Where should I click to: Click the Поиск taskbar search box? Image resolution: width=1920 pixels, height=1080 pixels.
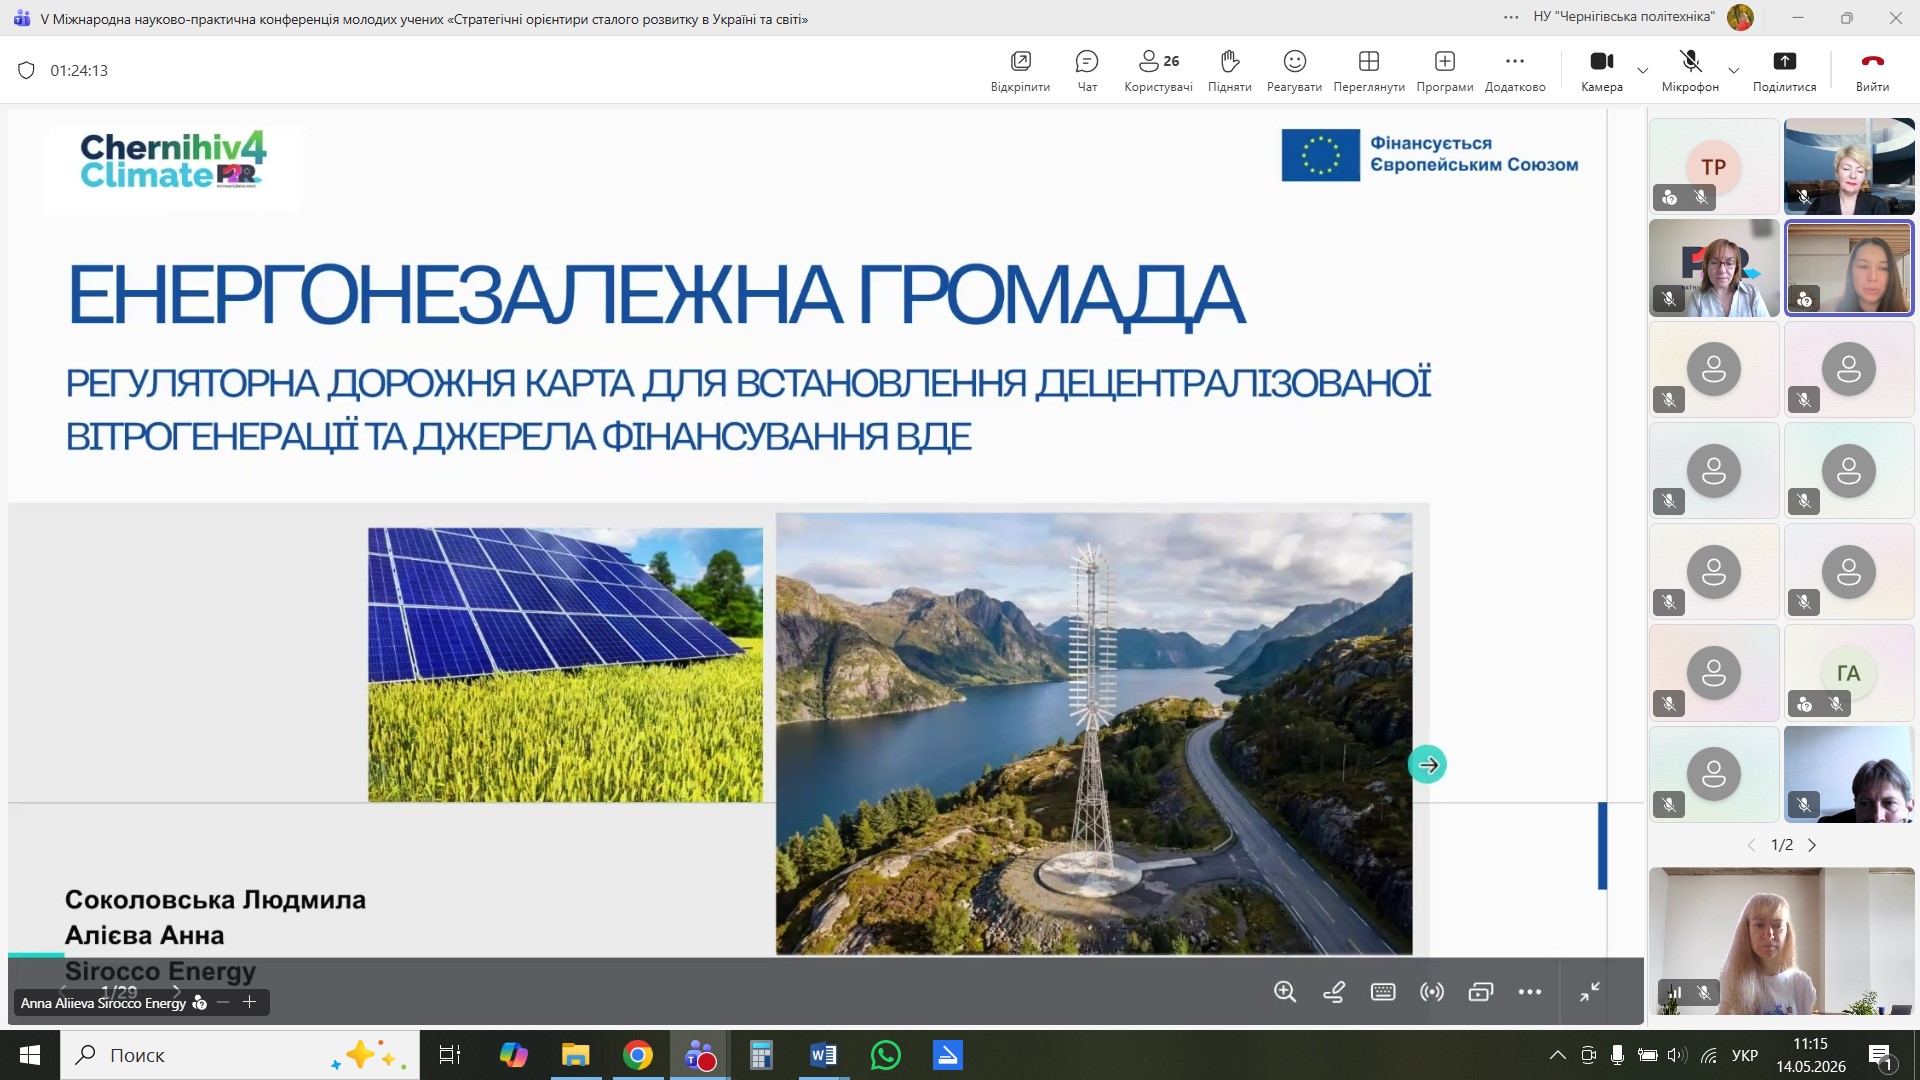[240, 1055]
